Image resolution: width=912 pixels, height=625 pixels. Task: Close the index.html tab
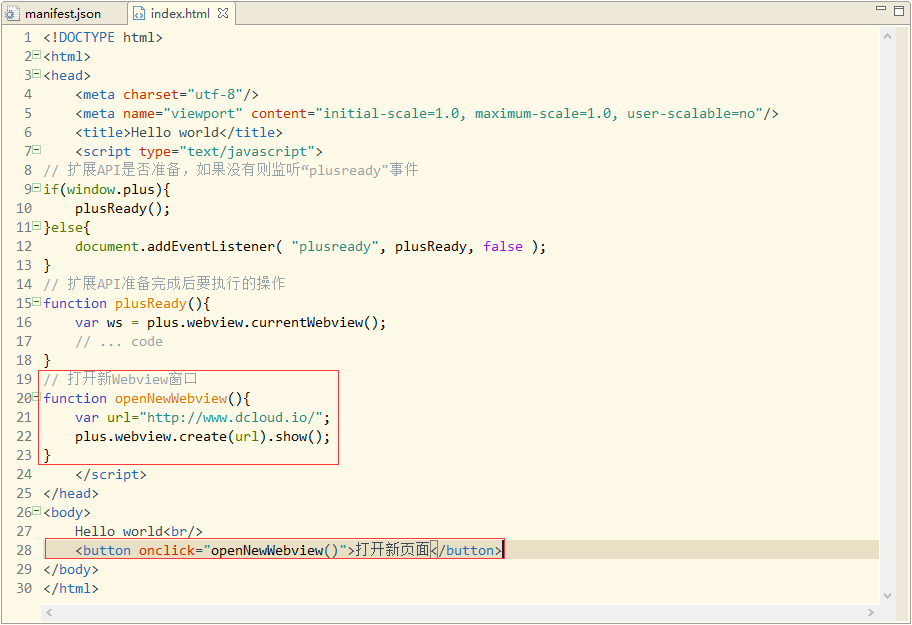[223, 14]
